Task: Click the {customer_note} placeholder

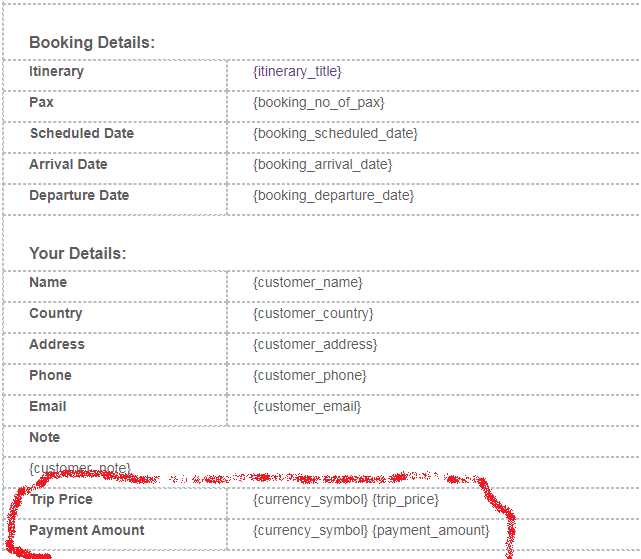Action: pos(80,468)
